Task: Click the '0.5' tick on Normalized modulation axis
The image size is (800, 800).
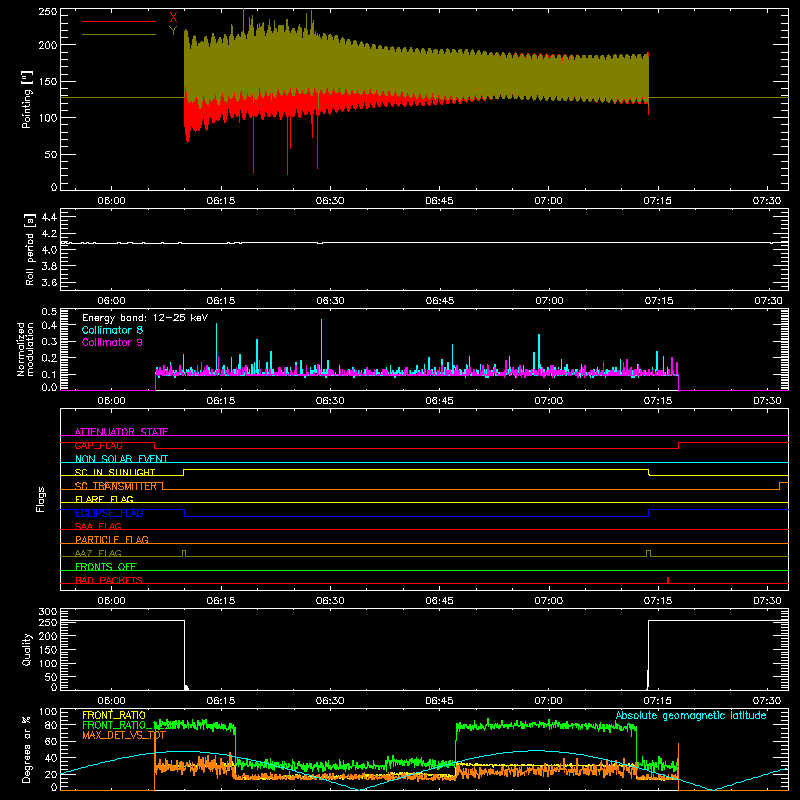Action: click(49, 312)
